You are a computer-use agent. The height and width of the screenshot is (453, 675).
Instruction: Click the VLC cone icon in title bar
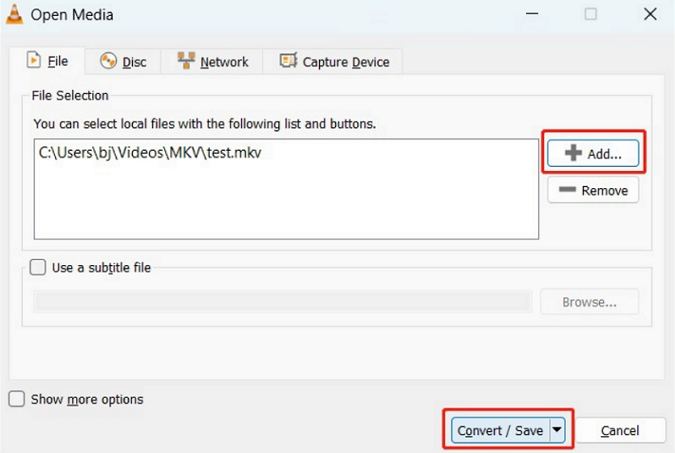click(x=14, y=14)
